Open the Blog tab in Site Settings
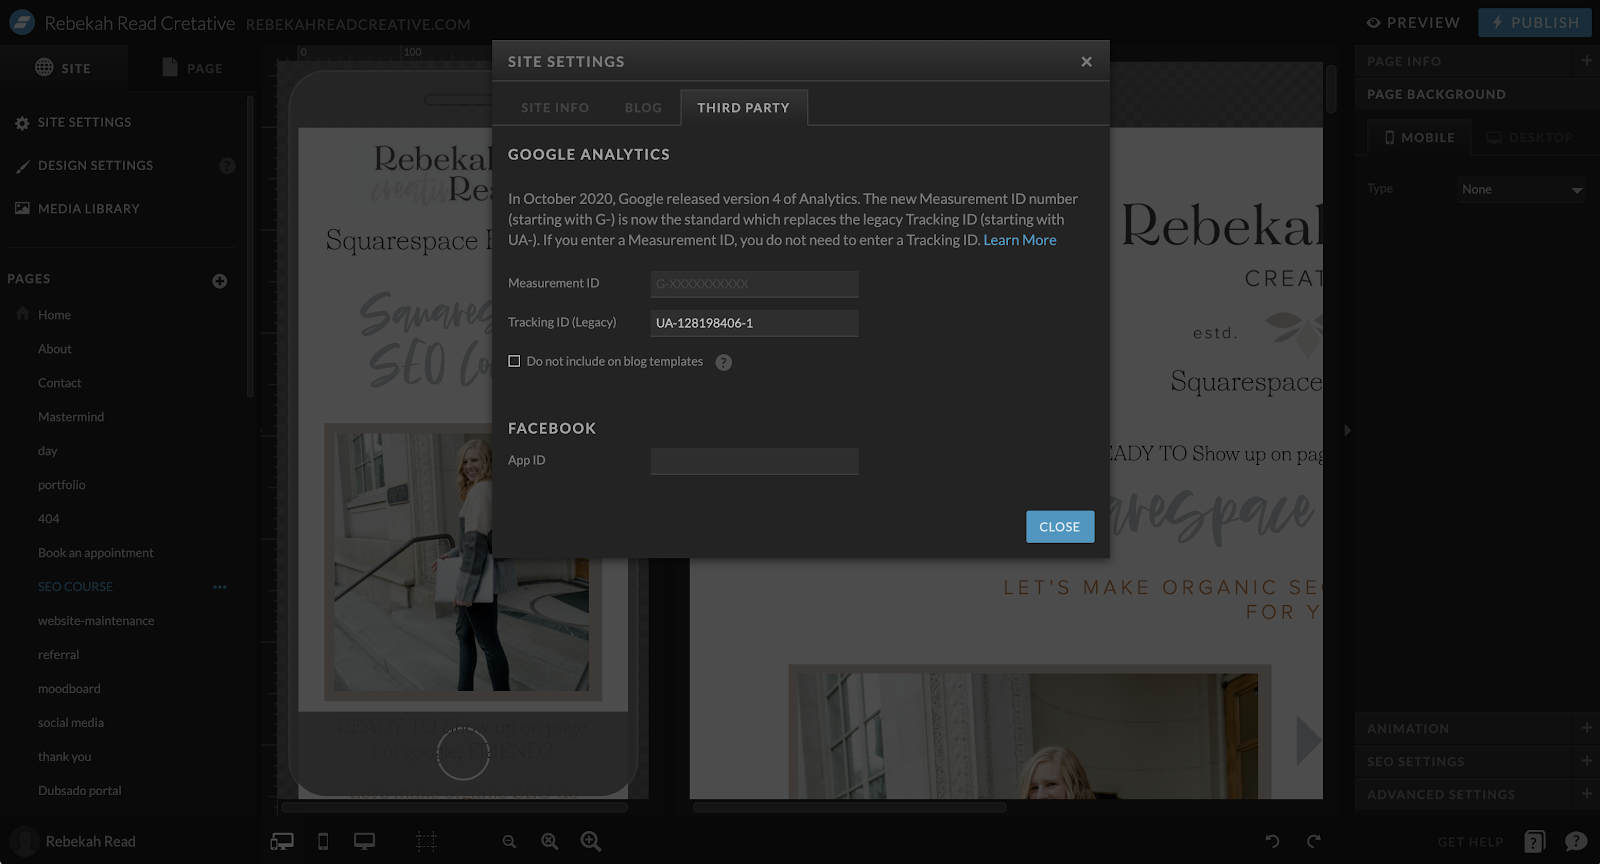The height and width of the screenshot is (864, 1600). (643, 108)
